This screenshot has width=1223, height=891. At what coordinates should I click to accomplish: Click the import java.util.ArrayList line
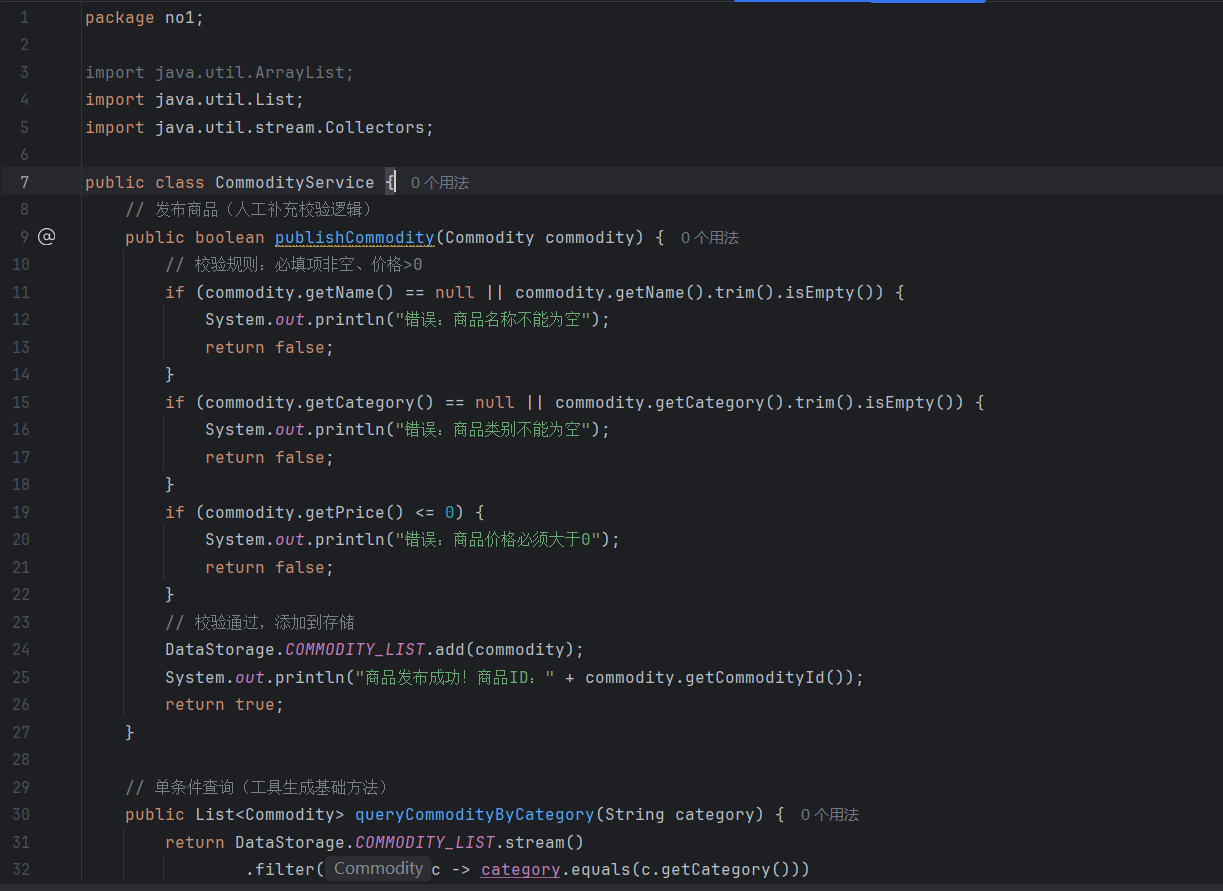point(220,73)
